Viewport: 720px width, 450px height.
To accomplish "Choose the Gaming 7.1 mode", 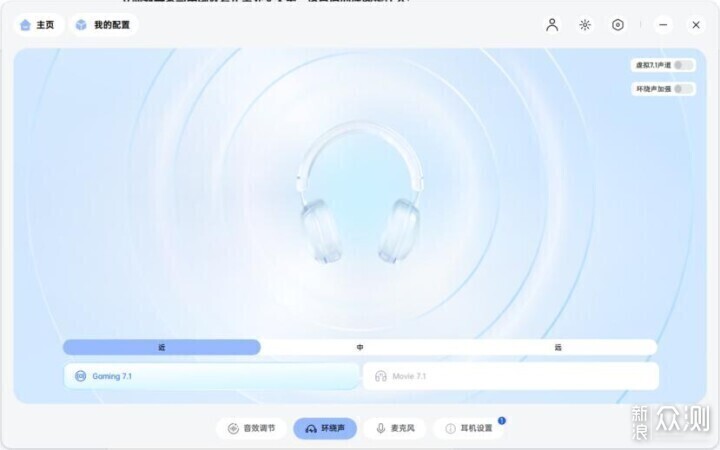I will [211, 376].
